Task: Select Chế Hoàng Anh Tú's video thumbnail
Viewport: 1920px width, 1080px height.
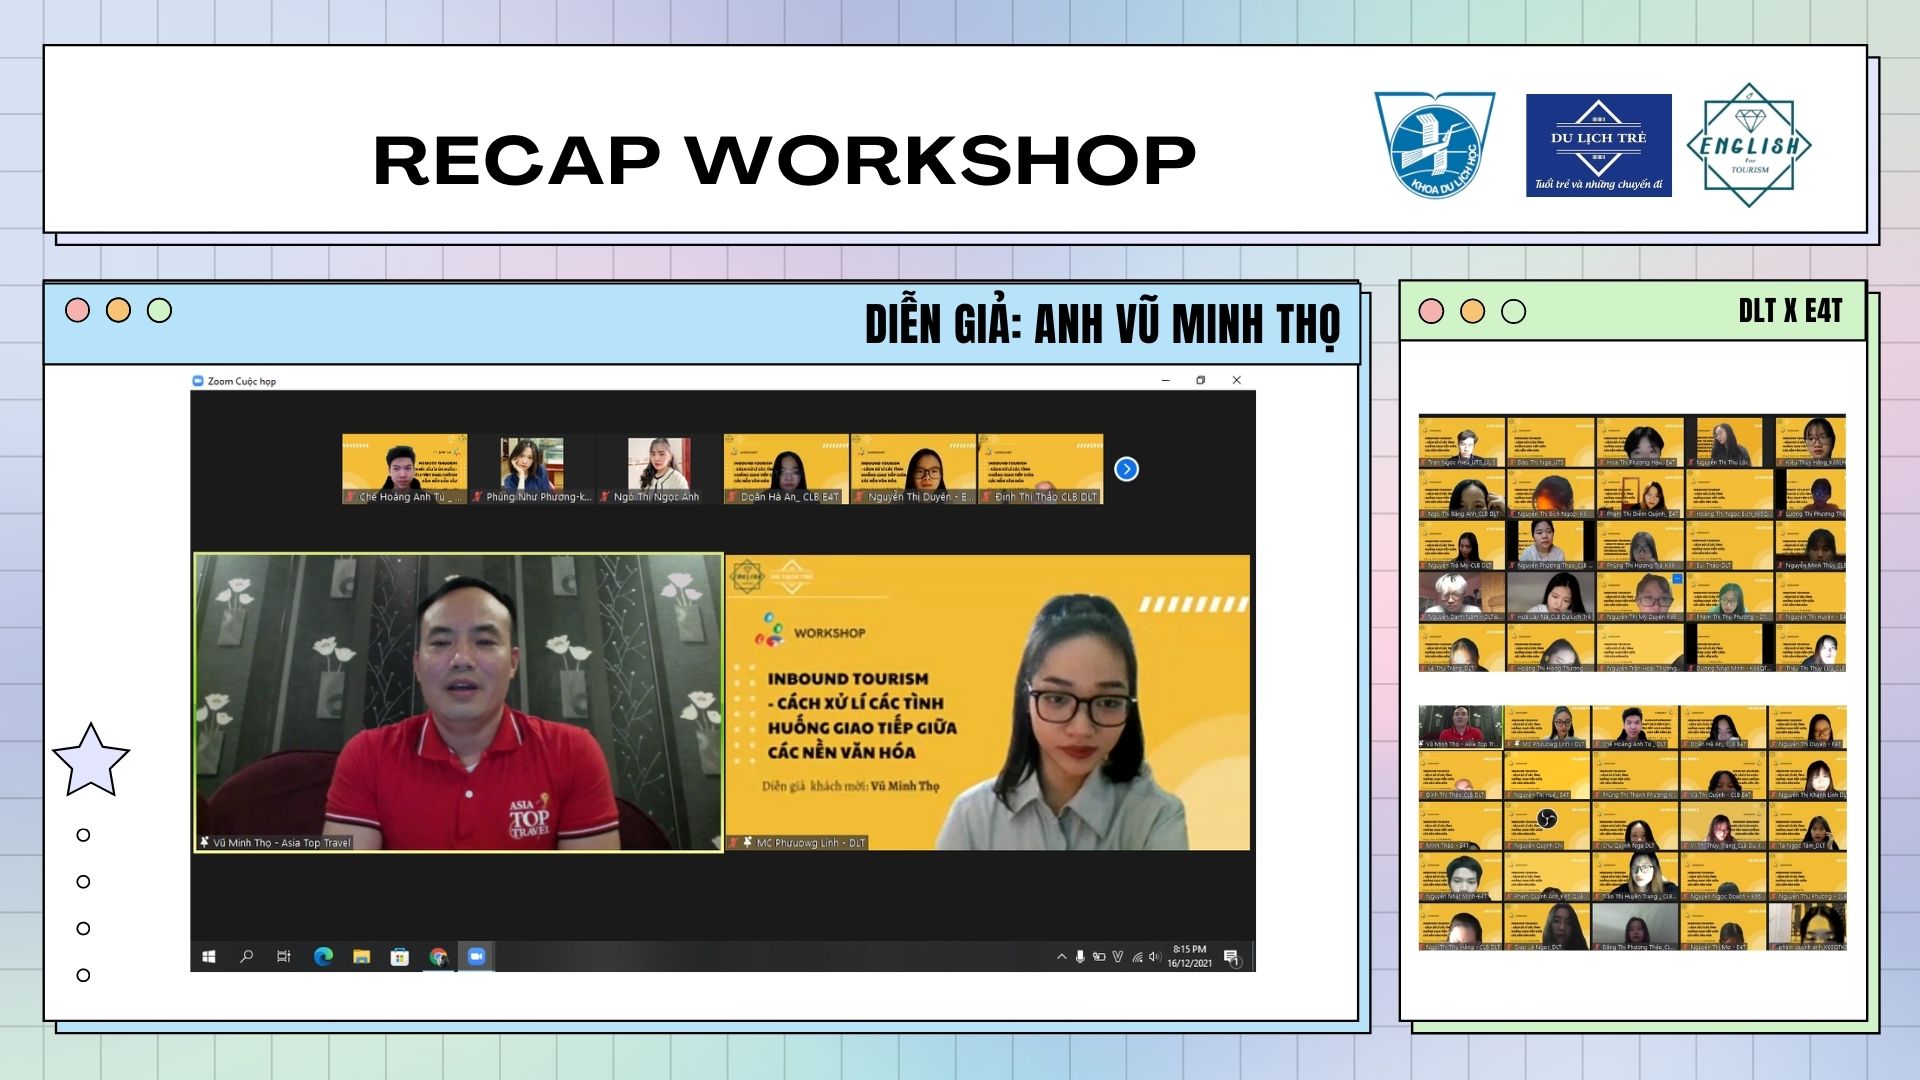Action: [404, 469]
